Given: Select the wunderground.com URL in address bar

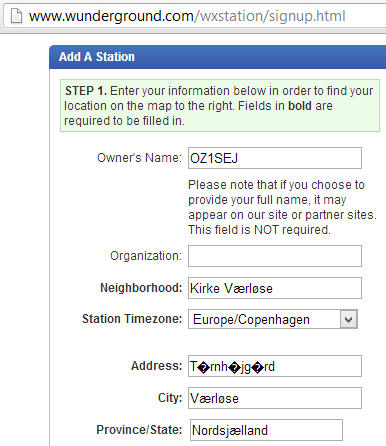Looking at the screenshot, I should point(187,16).
